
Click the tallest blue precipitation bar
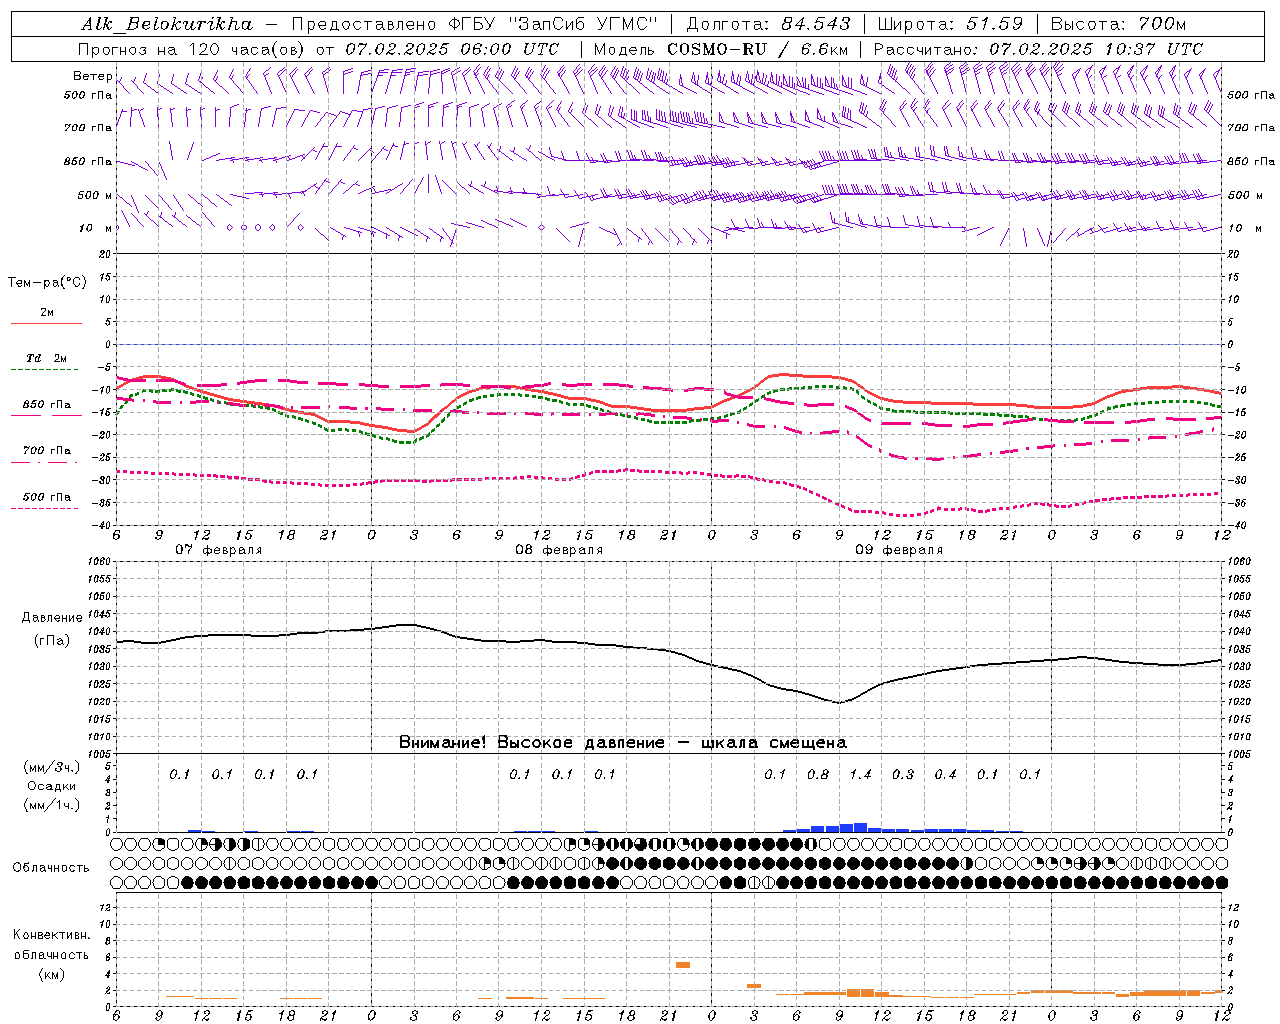click(x=860, y=827)
